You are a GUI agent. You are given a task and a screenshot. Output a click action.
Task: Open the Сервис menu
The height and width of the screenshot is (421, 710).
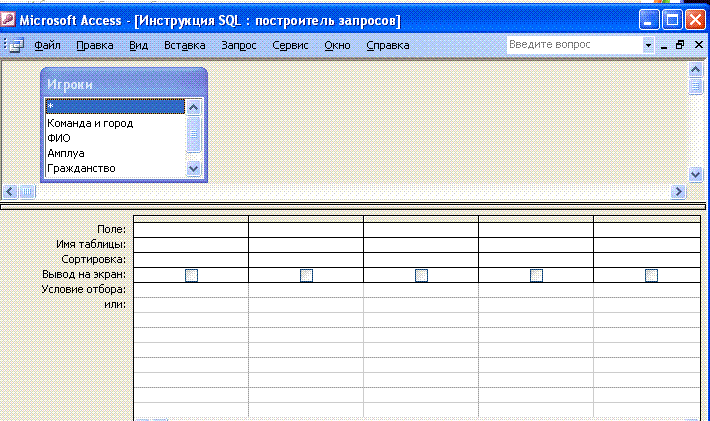tap(290, 45)
